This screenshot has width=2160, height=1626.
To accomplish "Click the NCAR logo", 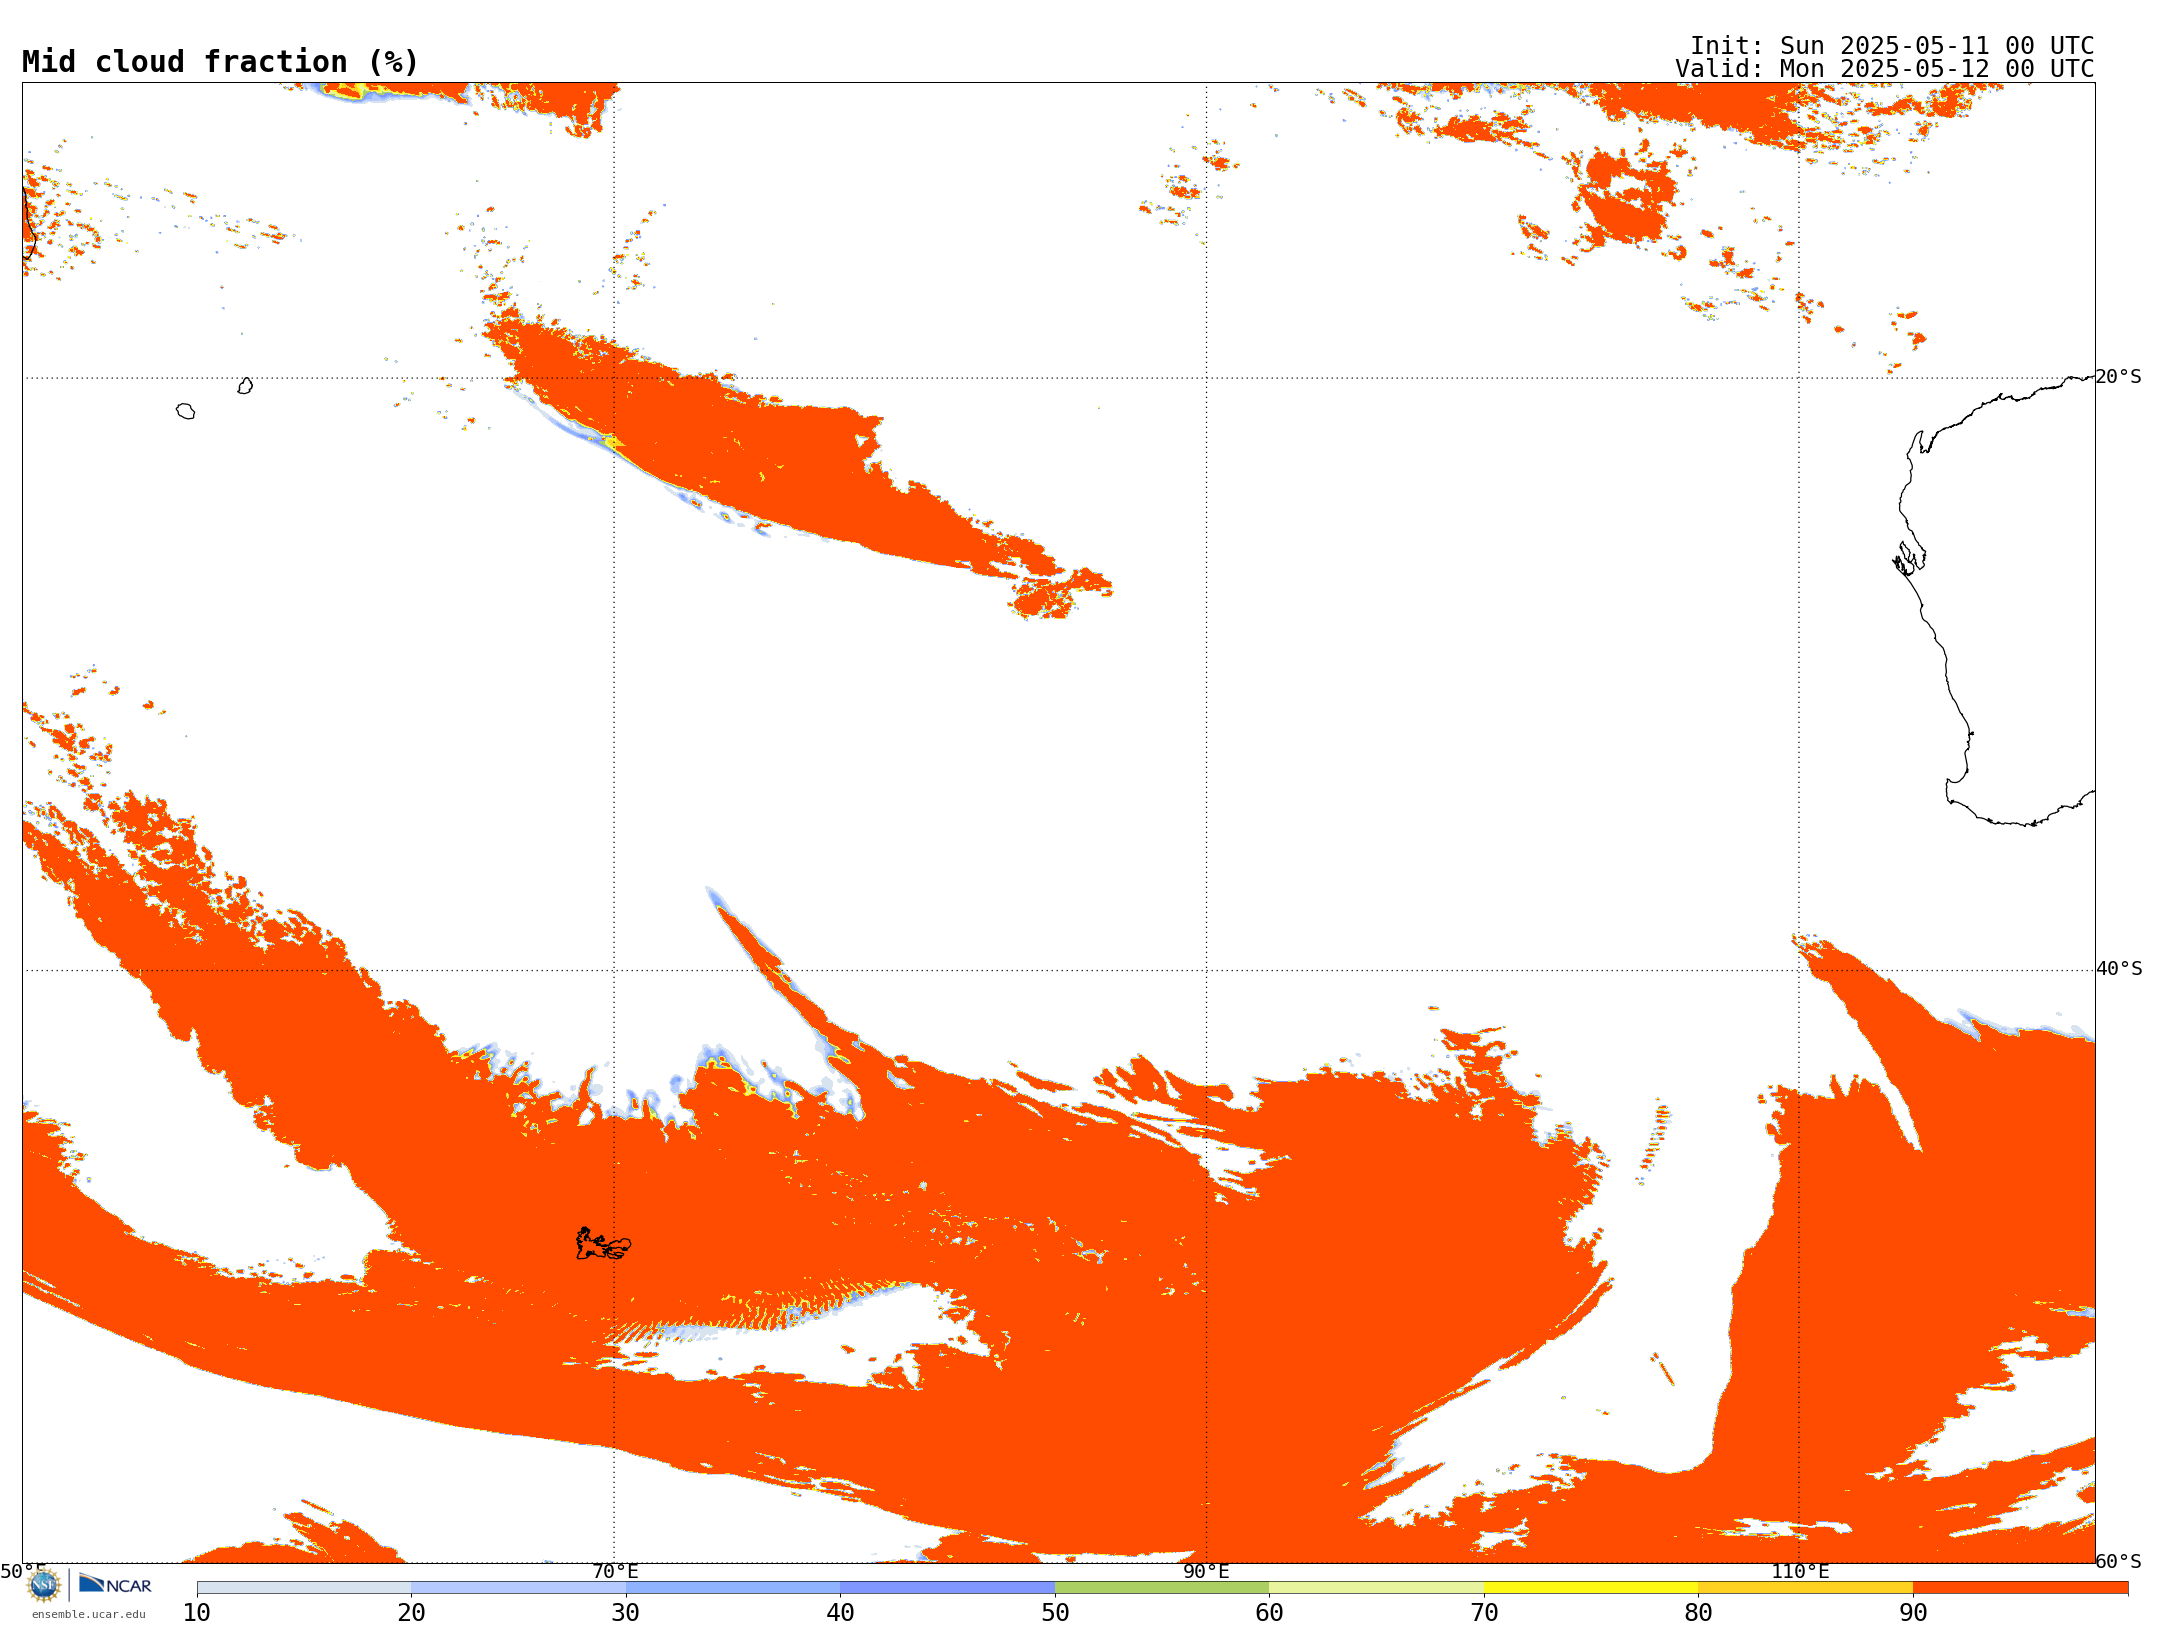I will [x=115, y=1584].
